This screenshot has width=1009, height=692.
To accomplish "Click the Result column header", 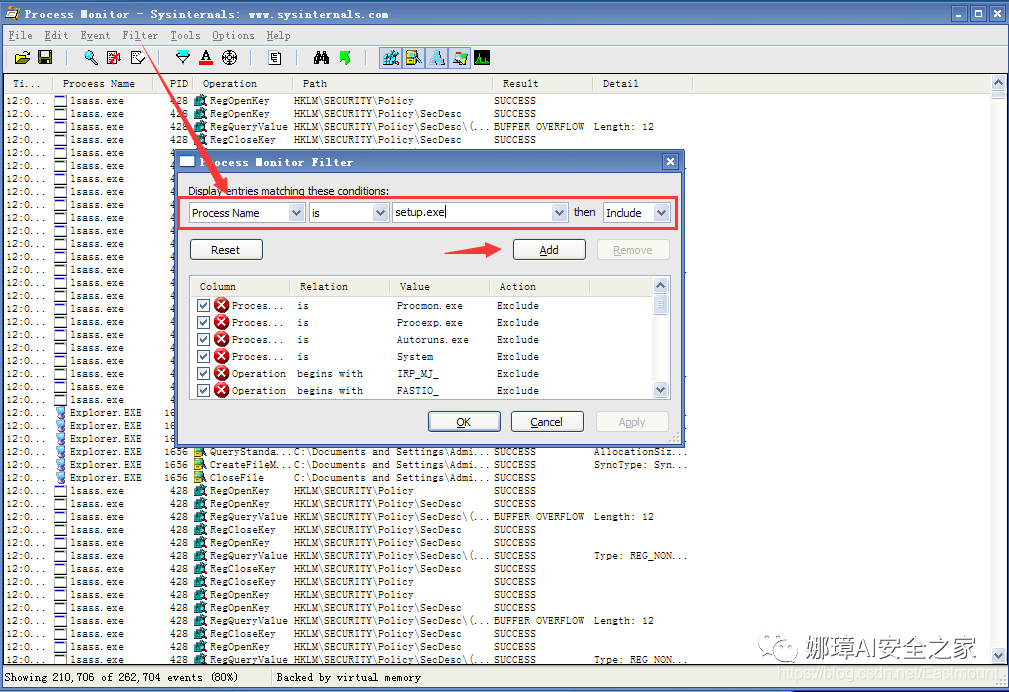I will [542, 84].
